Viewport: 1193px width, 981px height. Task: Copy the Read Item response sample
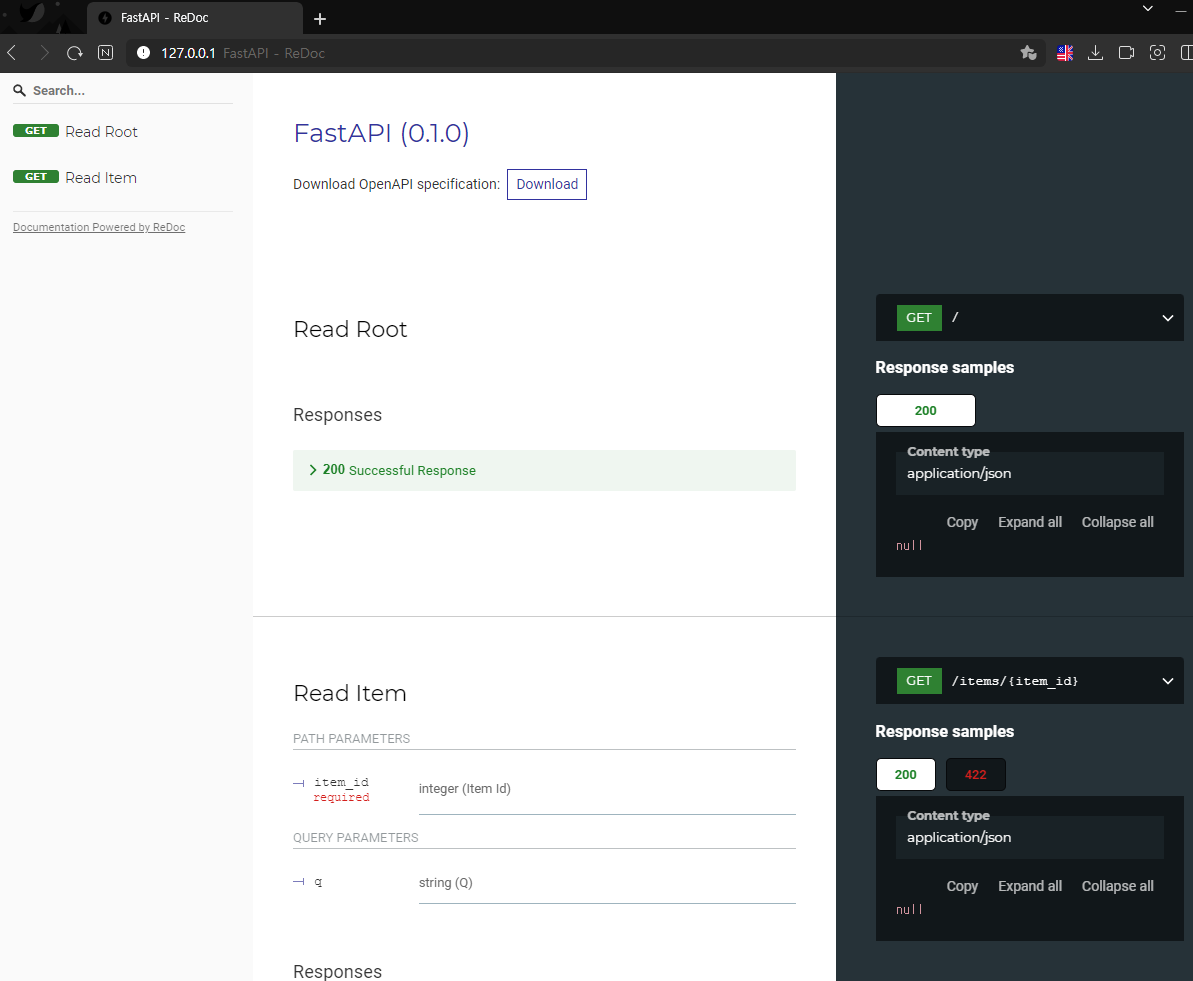click(x=962, y=886)
